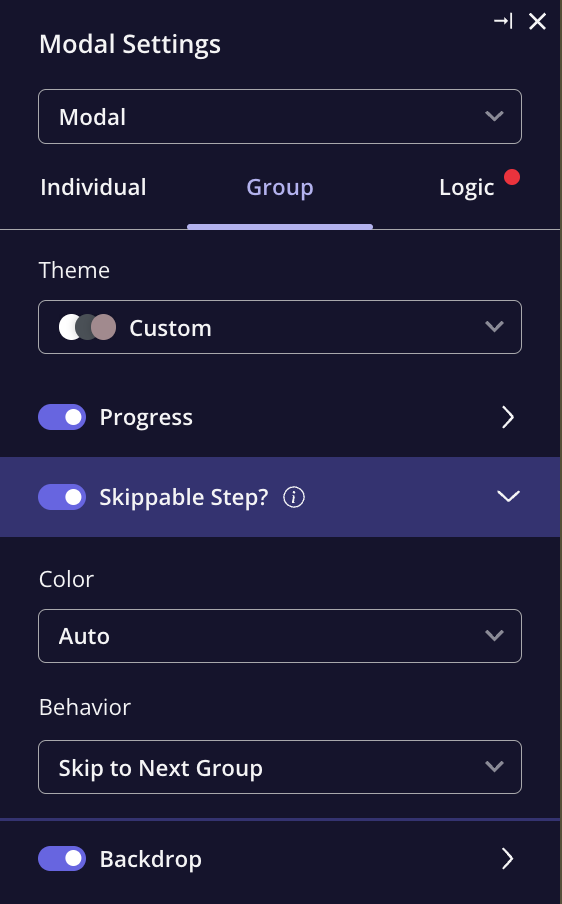Click the Backdrop label row
Screen dimensions: 562x904
coord(280,858)
